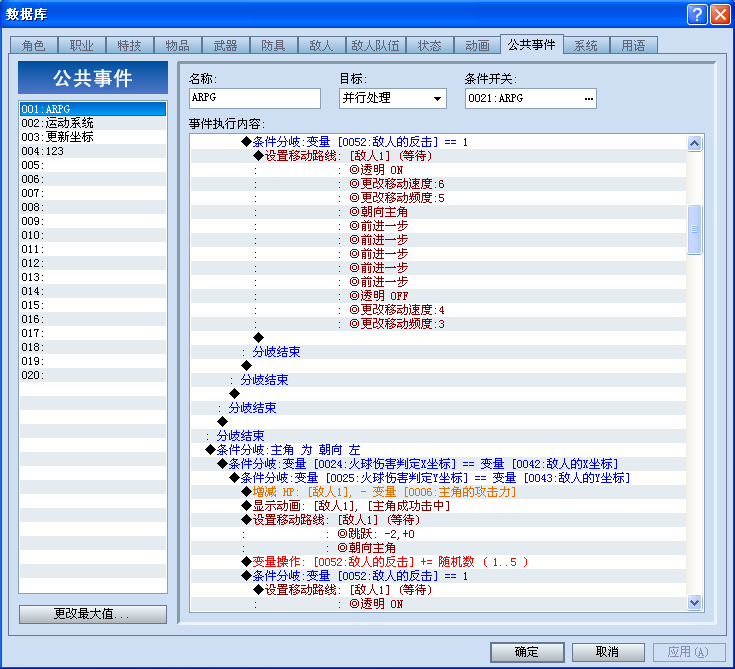Open the 状态 tab
The width and height of the screenshot is (735, 669).
429,45
